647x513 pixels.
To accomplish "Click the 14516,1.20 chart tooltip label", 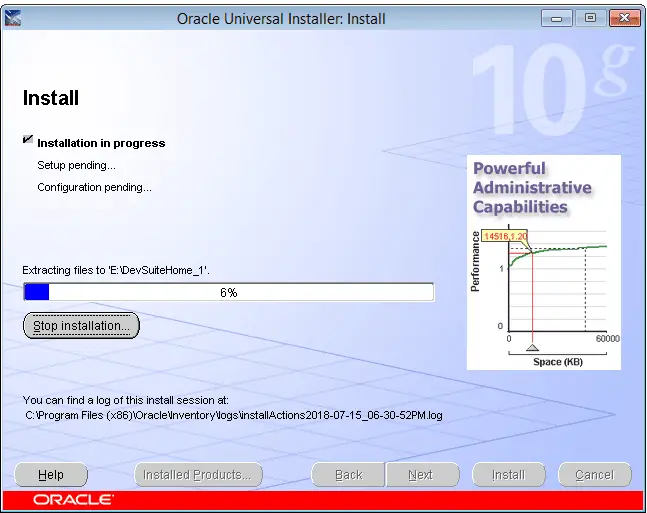I will point(505,236).
